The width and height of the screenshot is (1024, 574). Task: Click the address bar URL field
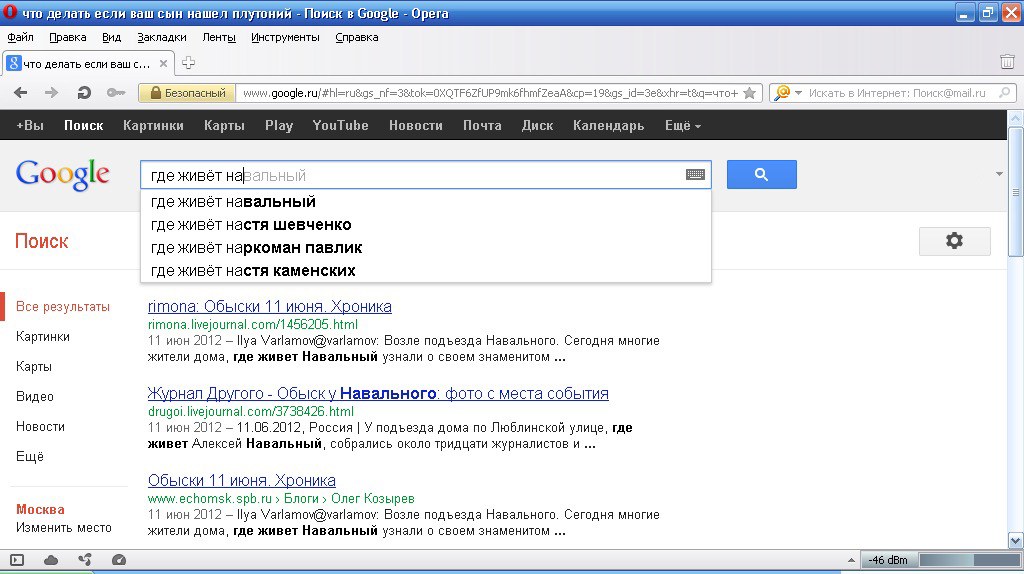490,93
